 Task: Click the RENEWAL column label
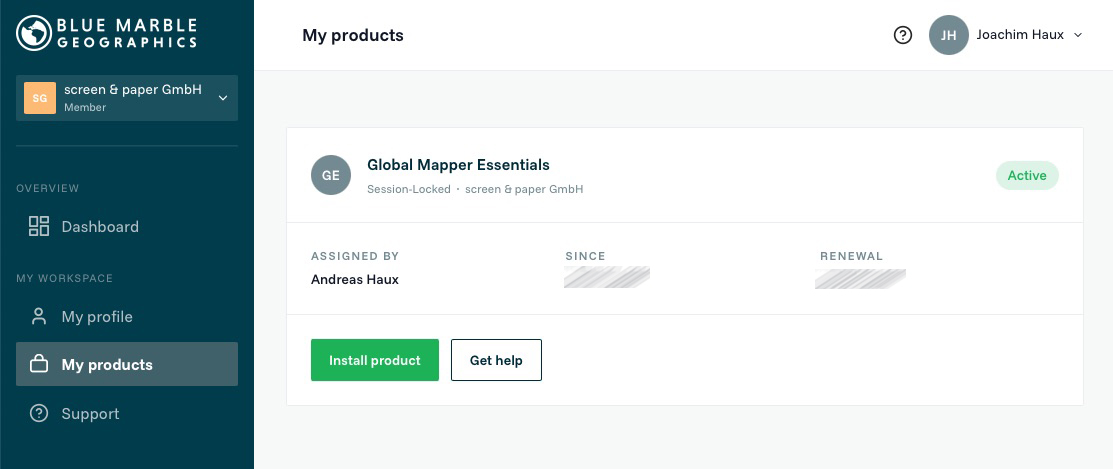coord(852,256)
